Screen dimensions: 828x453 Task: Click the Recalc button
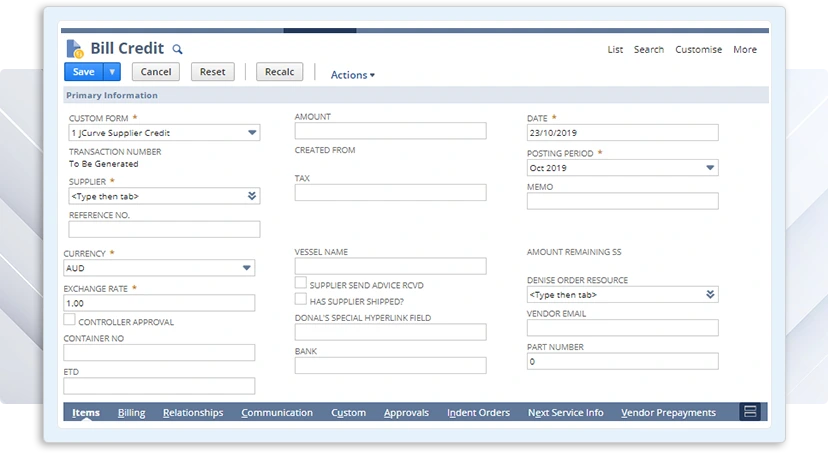[279, 72]
